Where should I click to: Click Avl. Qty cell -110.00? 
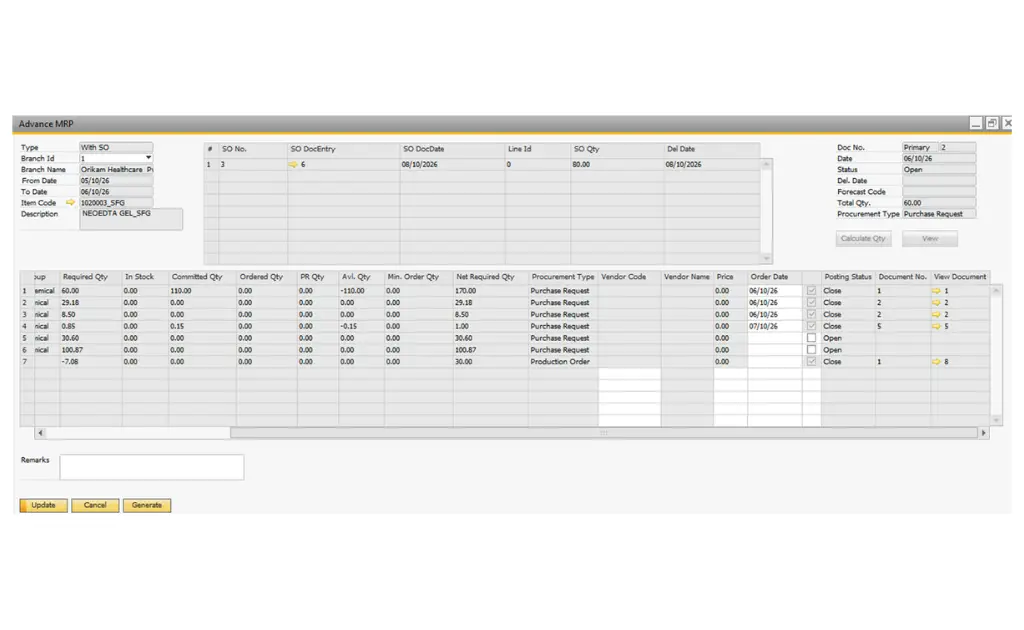coord(361,291)
